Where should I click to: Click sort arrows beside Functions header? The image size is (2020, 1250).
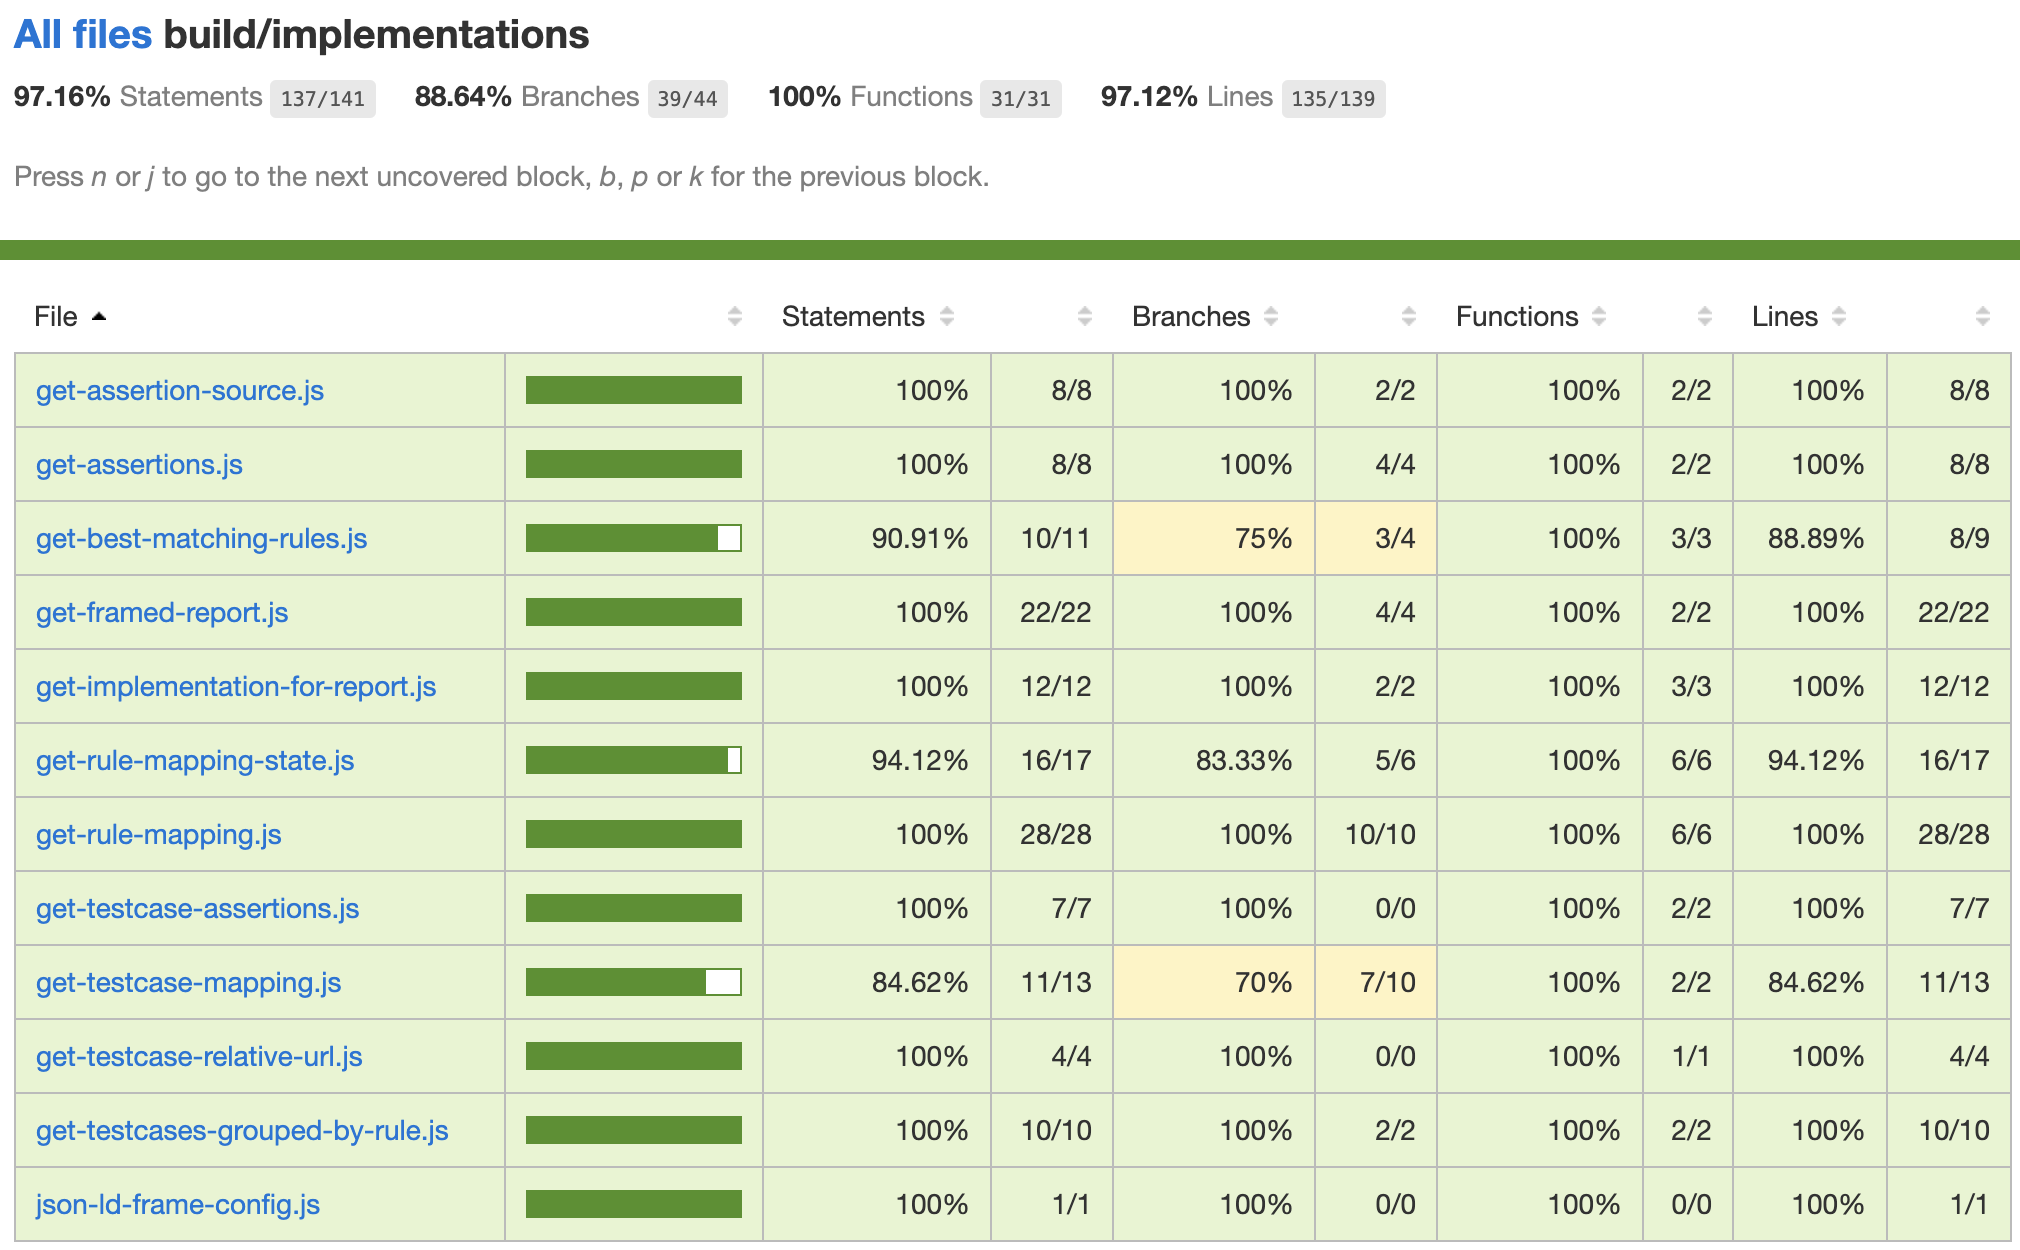[x=1599, y=317]
